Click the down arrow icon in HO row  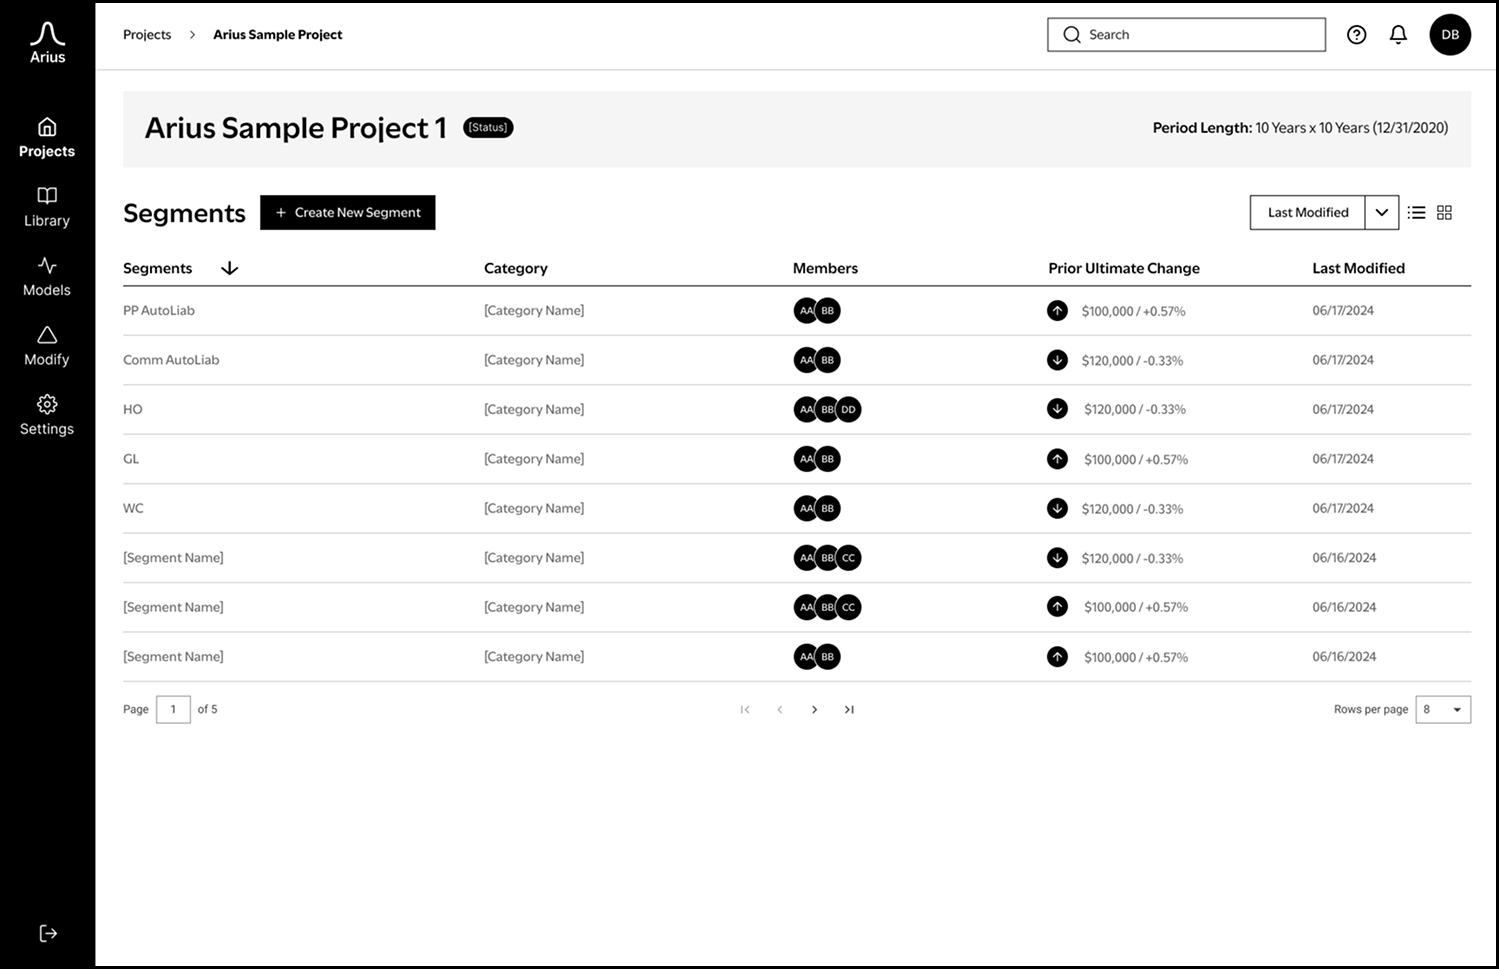click(x=1057, y=408)
